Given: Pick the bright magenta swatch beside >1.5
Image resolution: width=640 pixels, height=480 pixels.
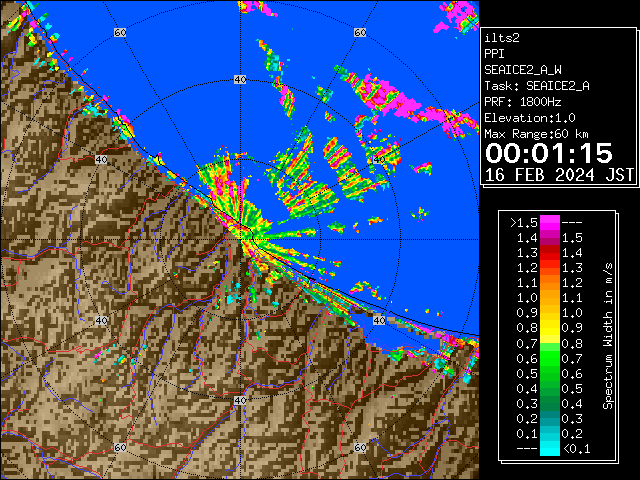Looking at the screenshot, I should click(x=549, y=223).
